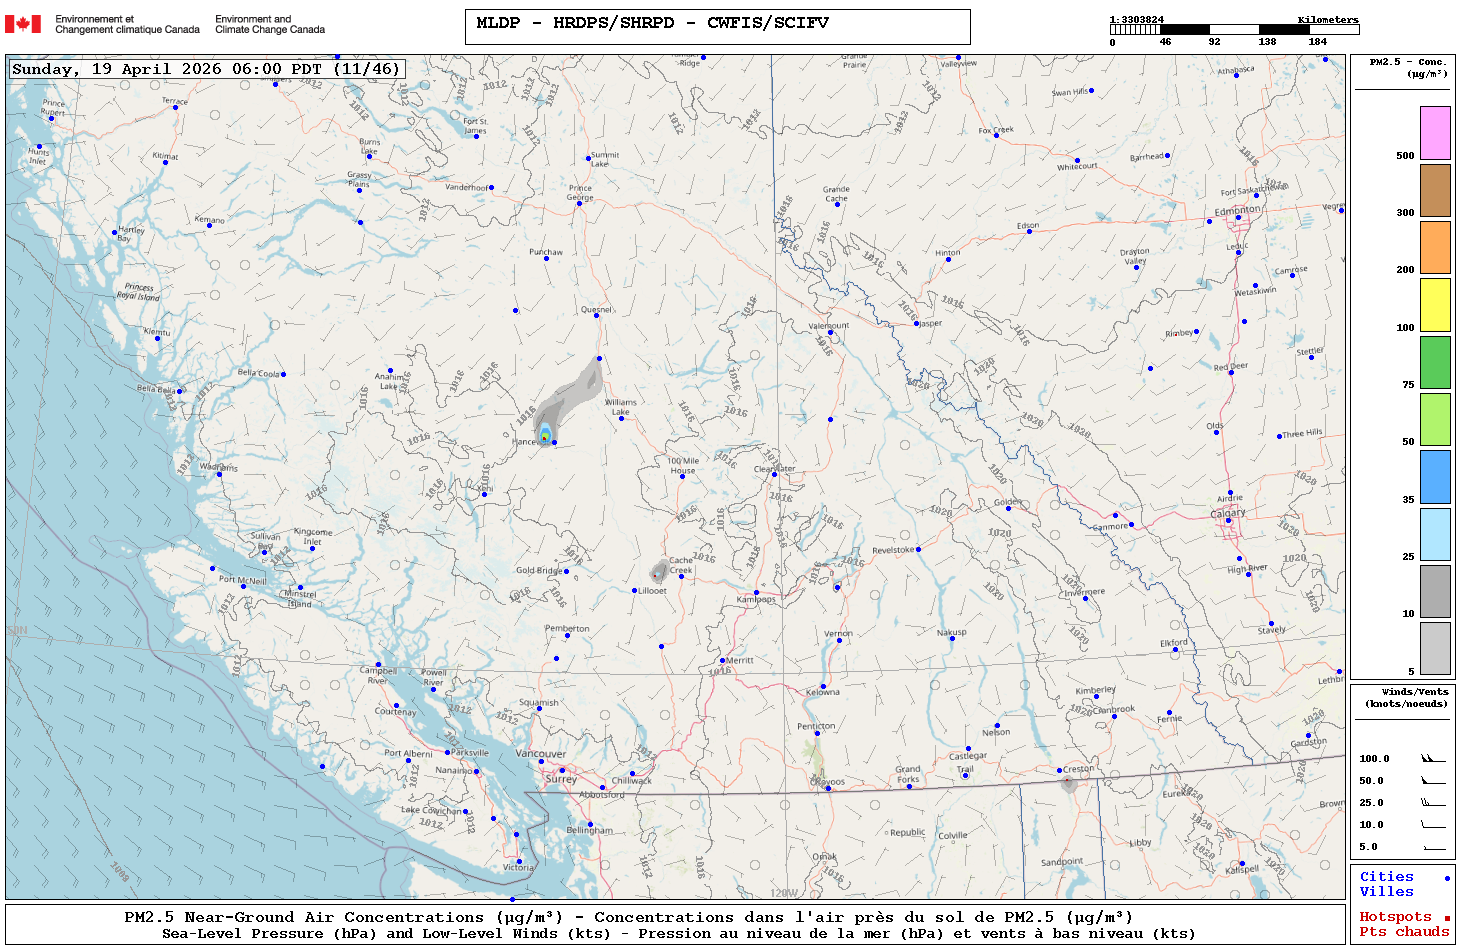Click the Calgary city label on map
The height and width of the screenshot is (950, 1460).
(1228, 513)
